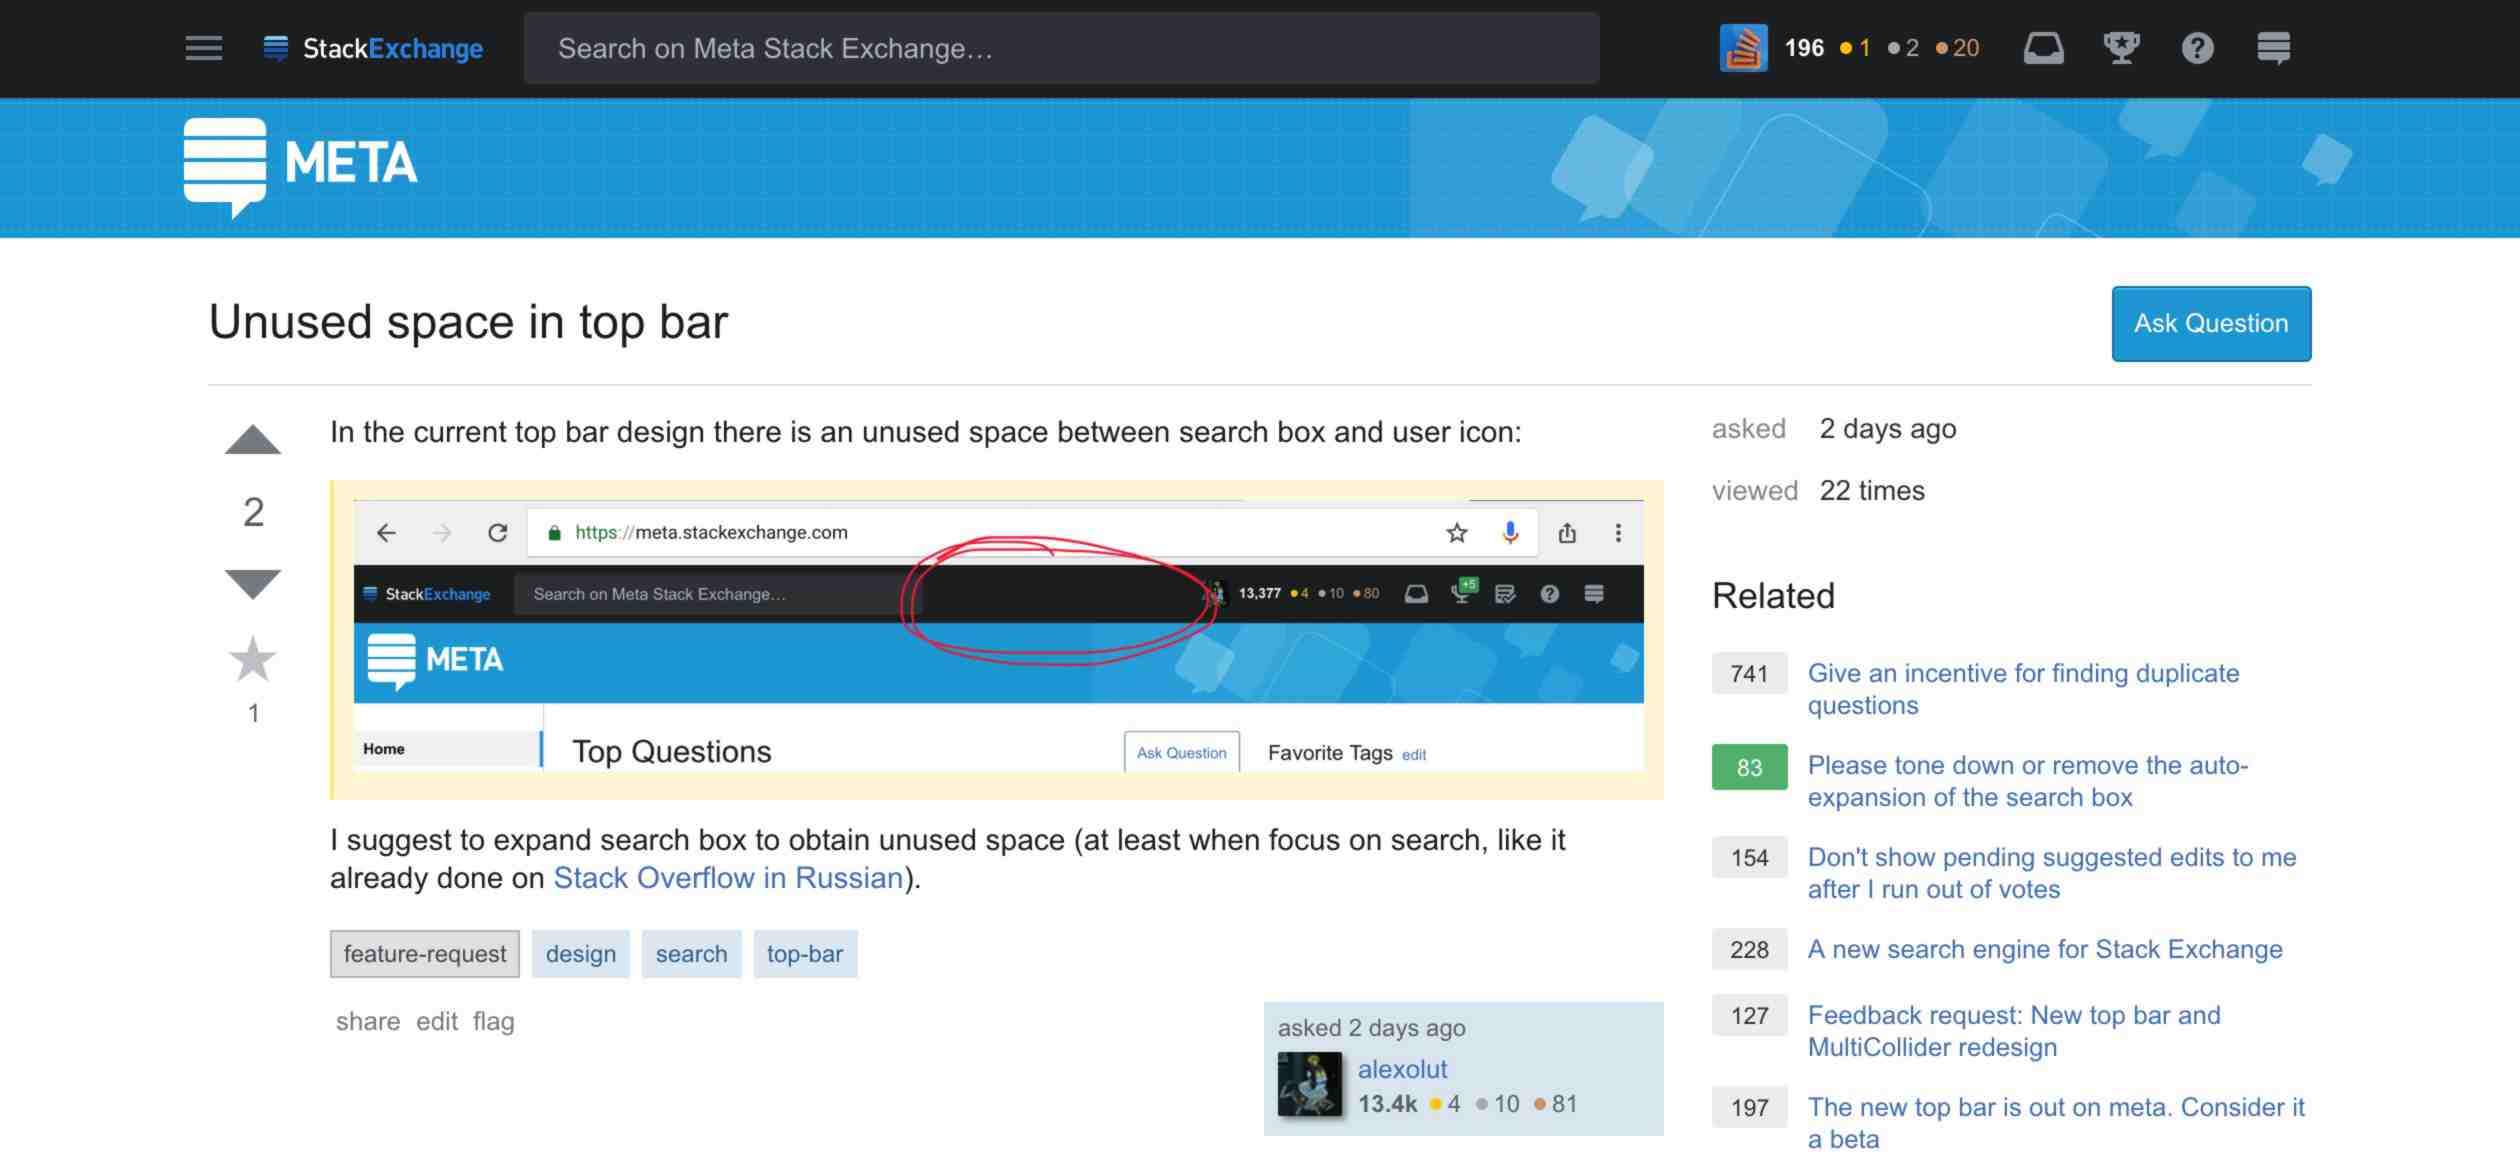Click alexolut's 13.4k reputation
The height and width of the screenshot is (1158, 2520).
[1387, 1104]
